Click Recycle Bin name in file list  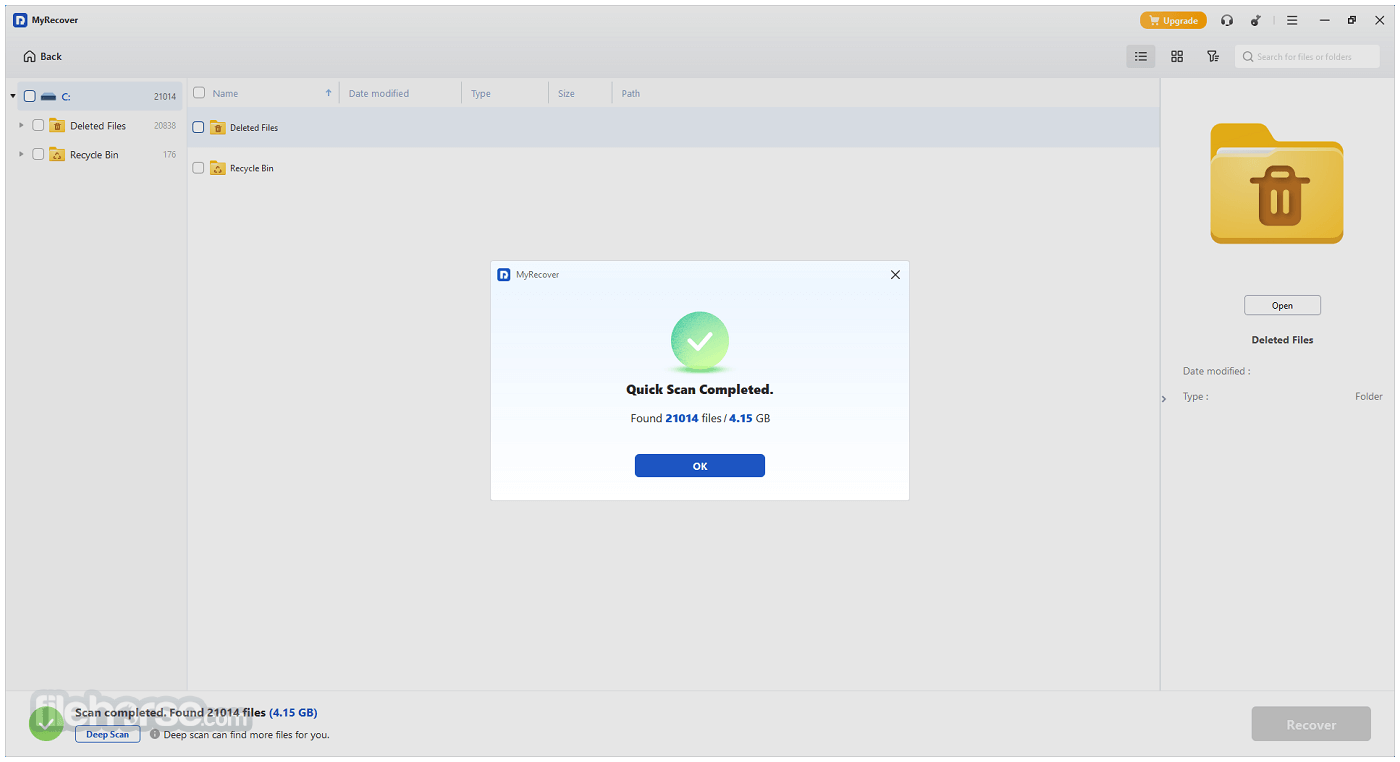click(x=252, y=169)
